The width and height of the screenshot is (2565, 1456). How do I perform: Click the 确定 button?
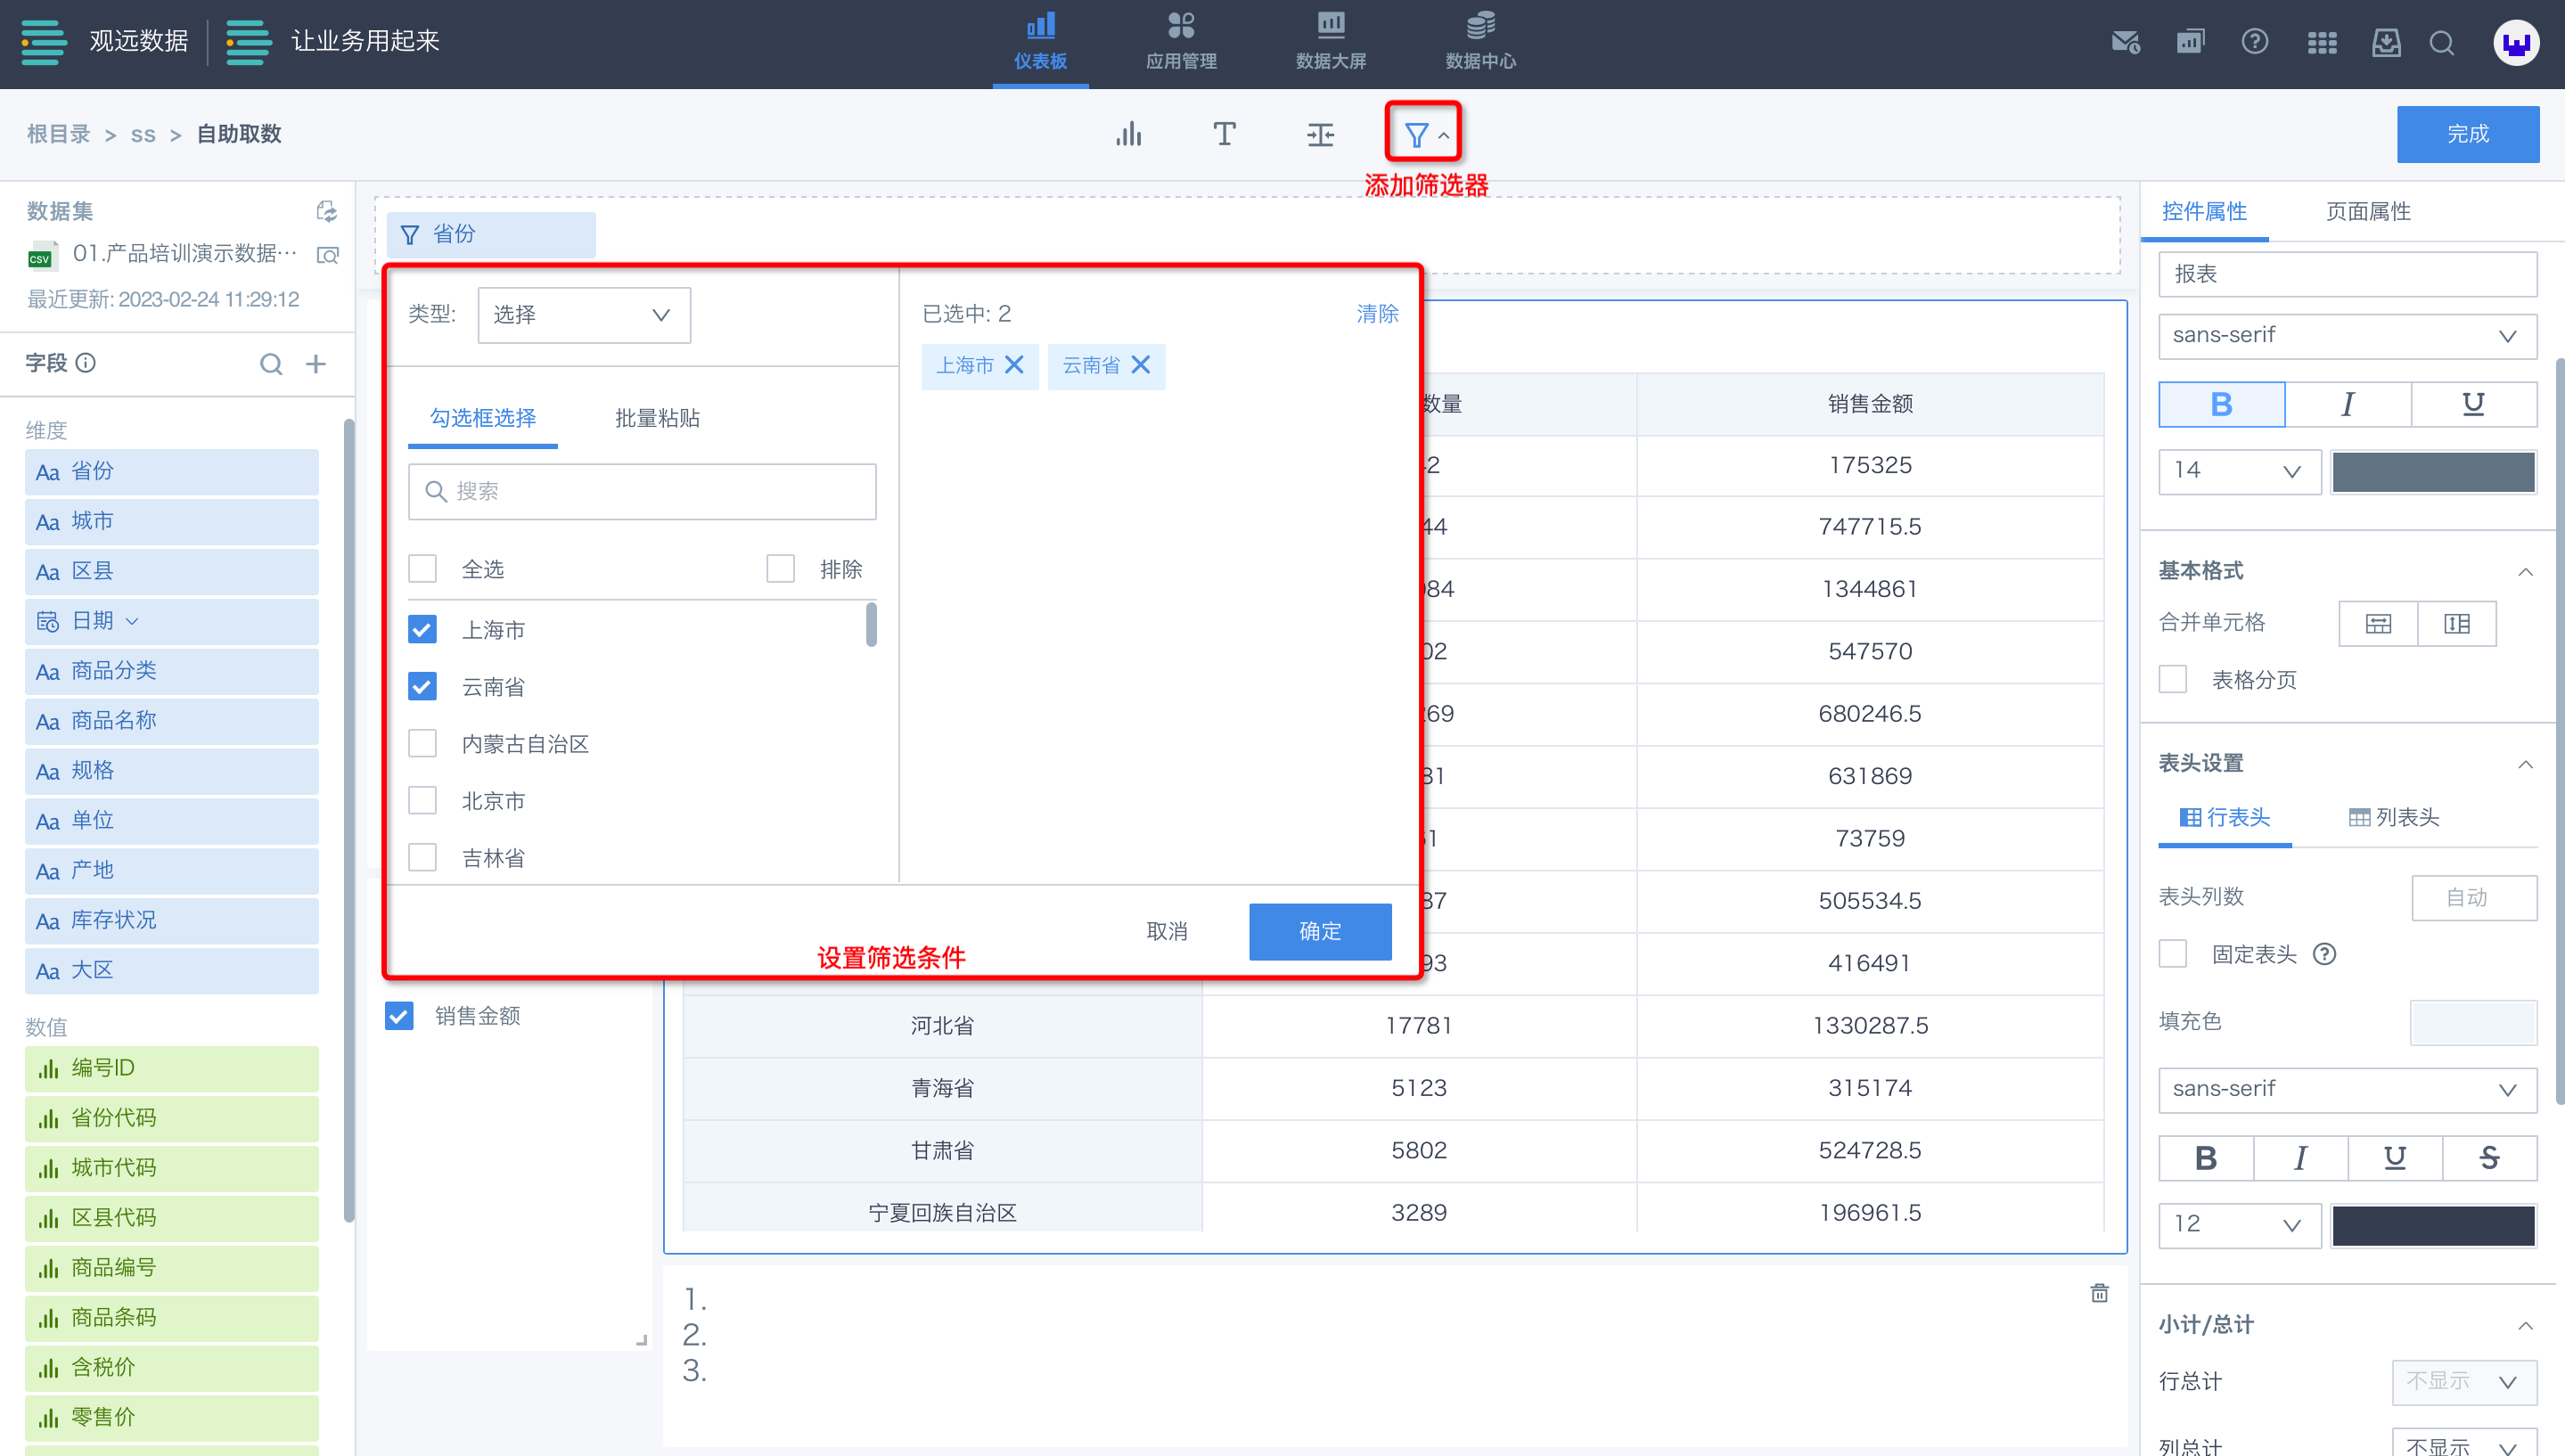[x=1319, y=931]
